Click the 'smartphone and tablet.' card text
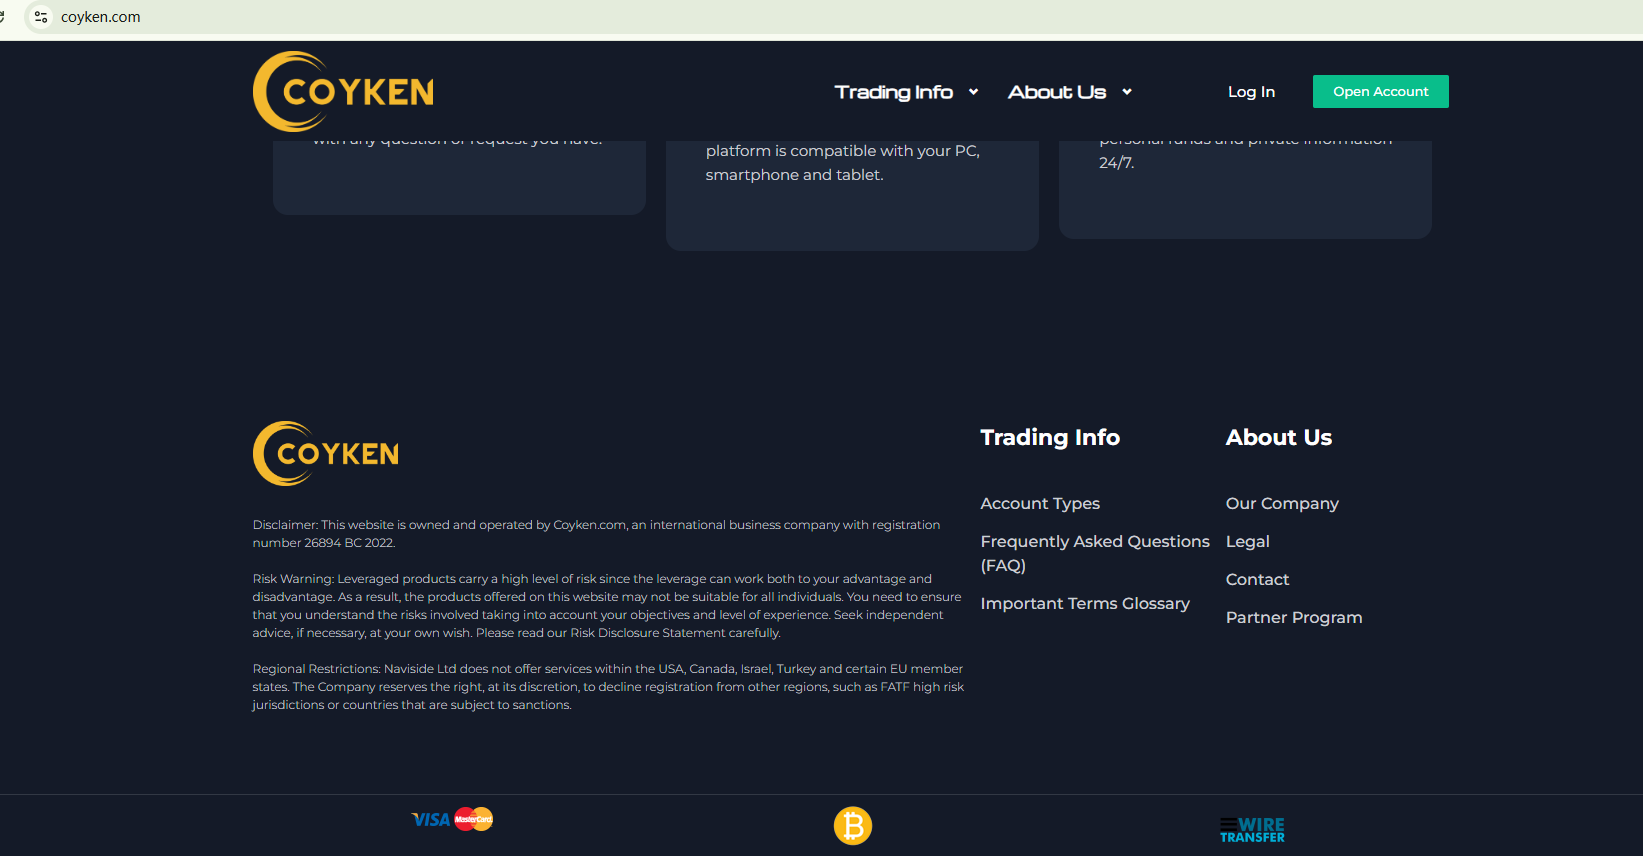The height and width of the screenshot is (856, 1643). click(x=794, y=175)
